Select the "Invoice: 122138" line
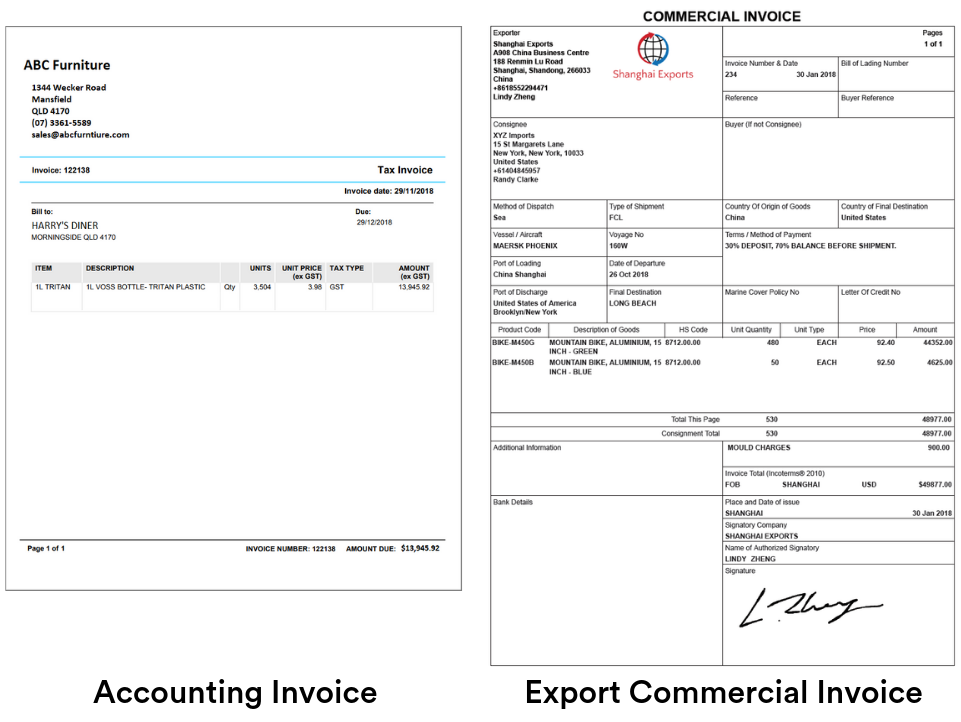961x722 pixels. click(x=61, y=170)
